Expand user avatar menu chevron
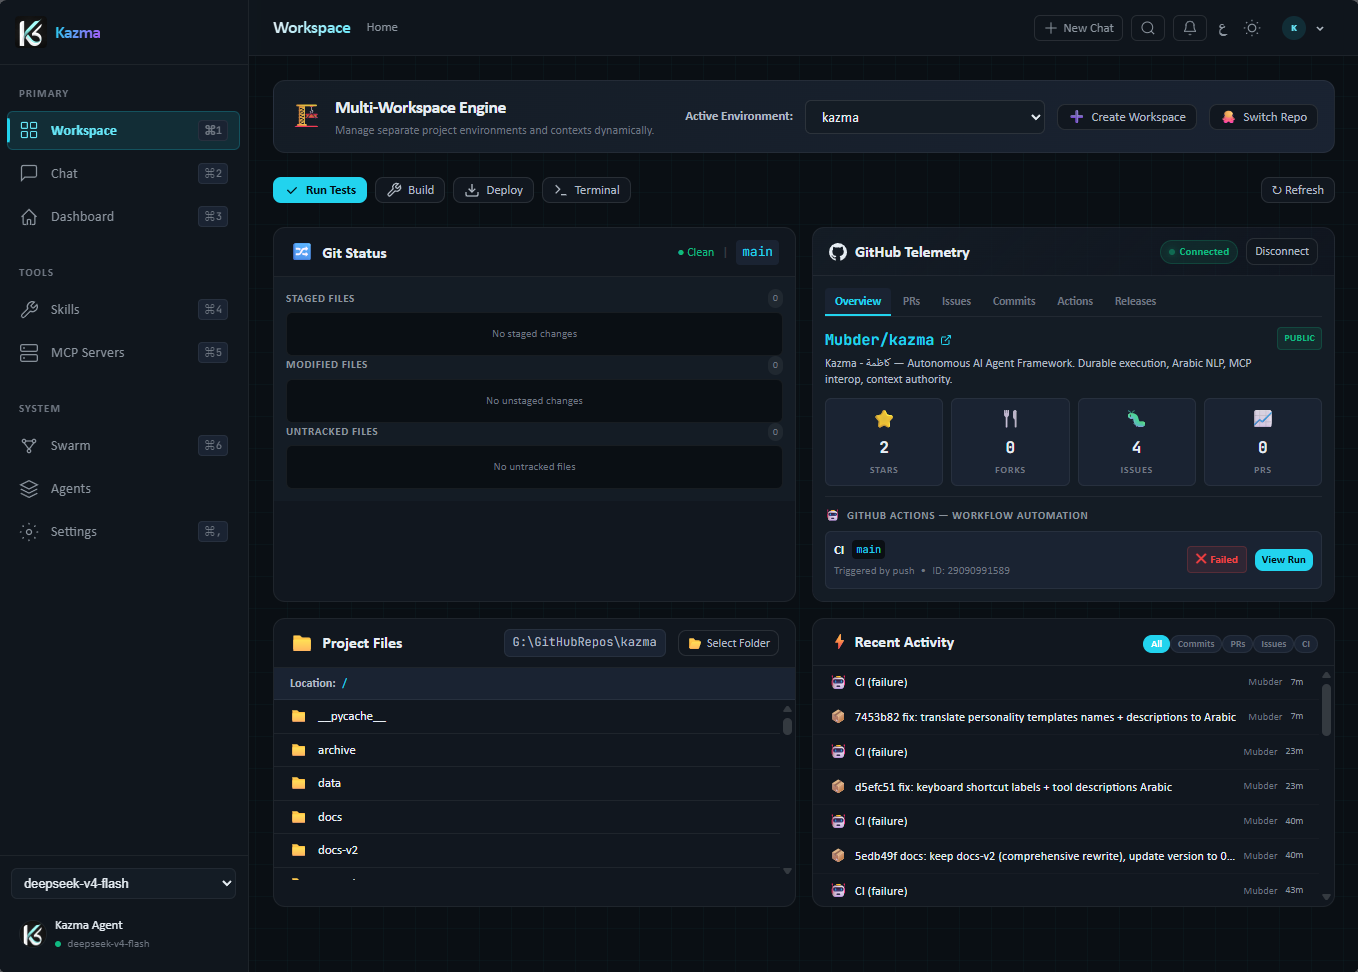1358x972 pixels. 1320,29
